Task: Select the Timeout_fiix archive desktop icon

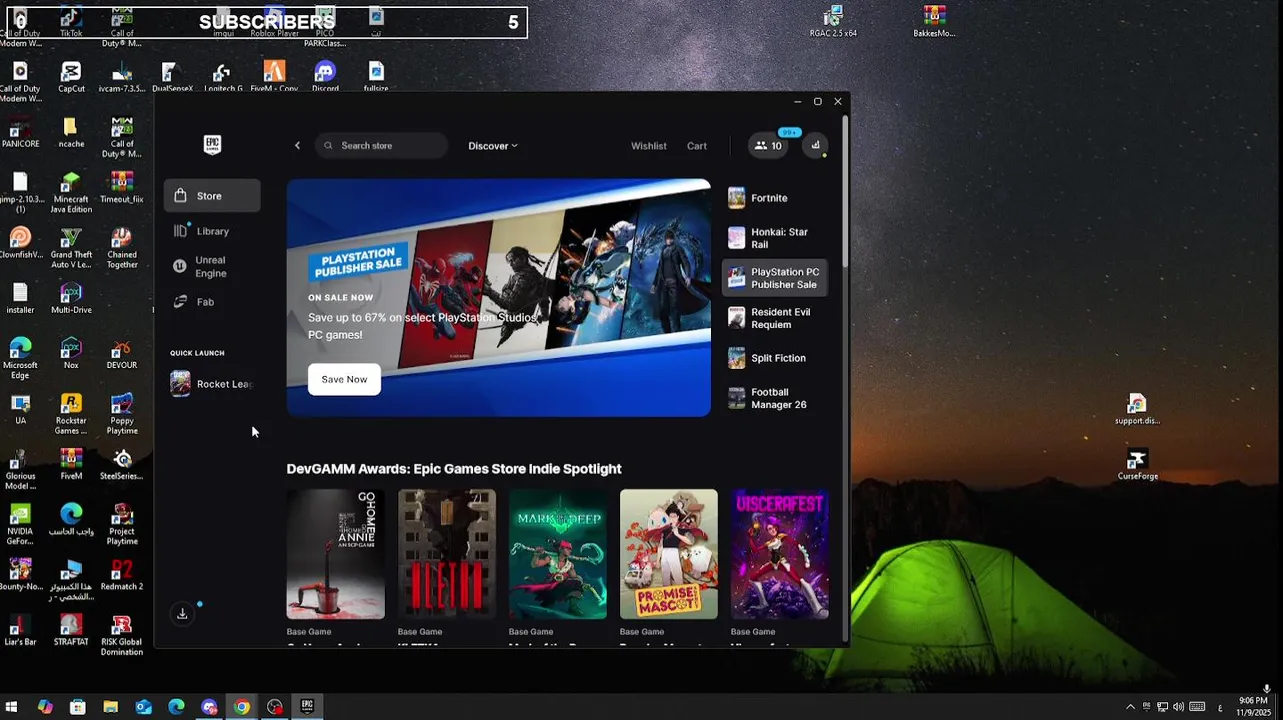Action: [122, 188]
